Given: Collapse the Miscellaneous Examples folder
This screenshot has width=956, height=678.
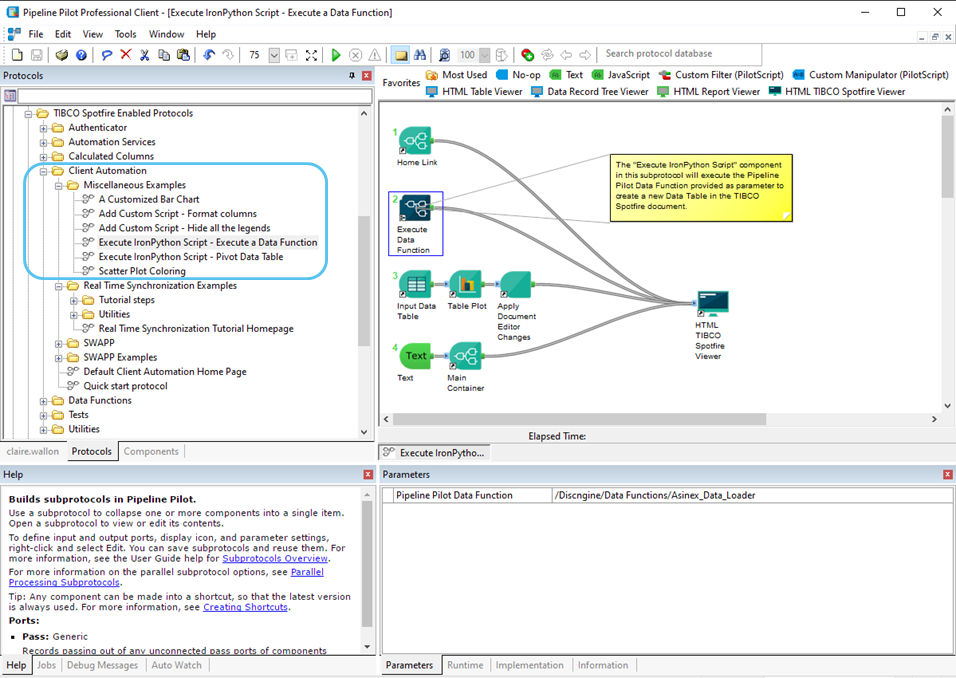Looking at the screenshot, I should coord(59,185).
